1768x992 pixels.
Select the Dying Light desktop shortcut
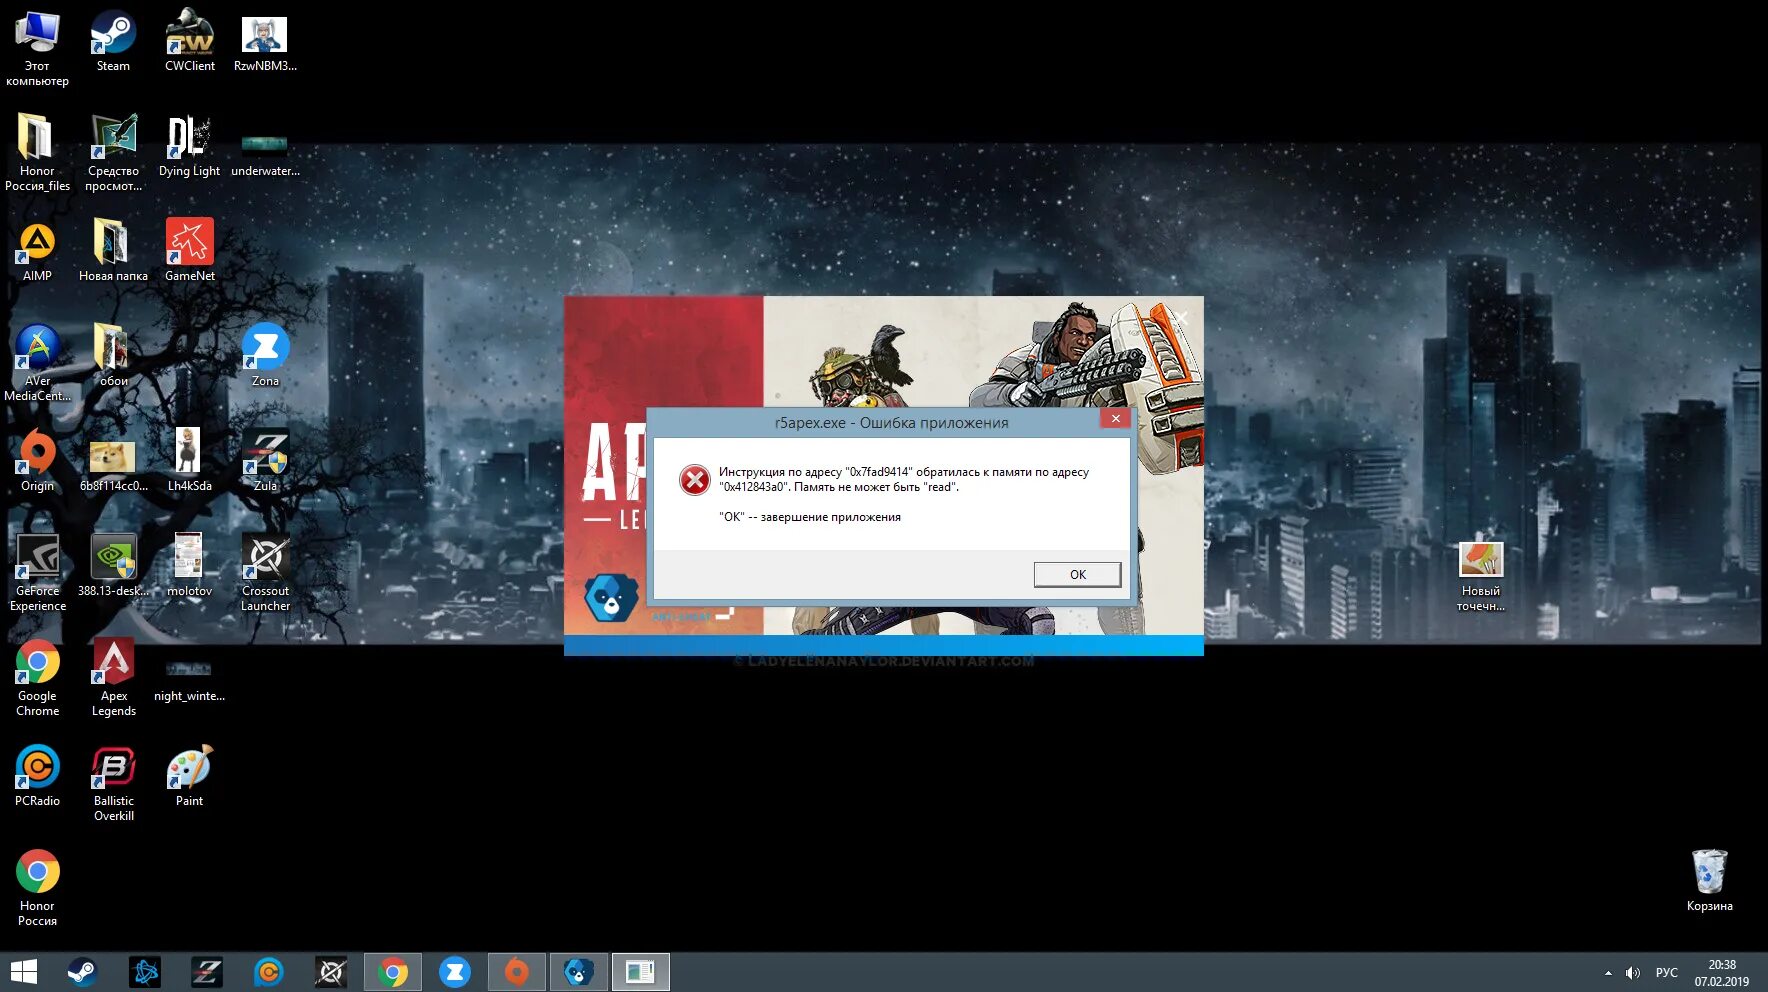189,146
